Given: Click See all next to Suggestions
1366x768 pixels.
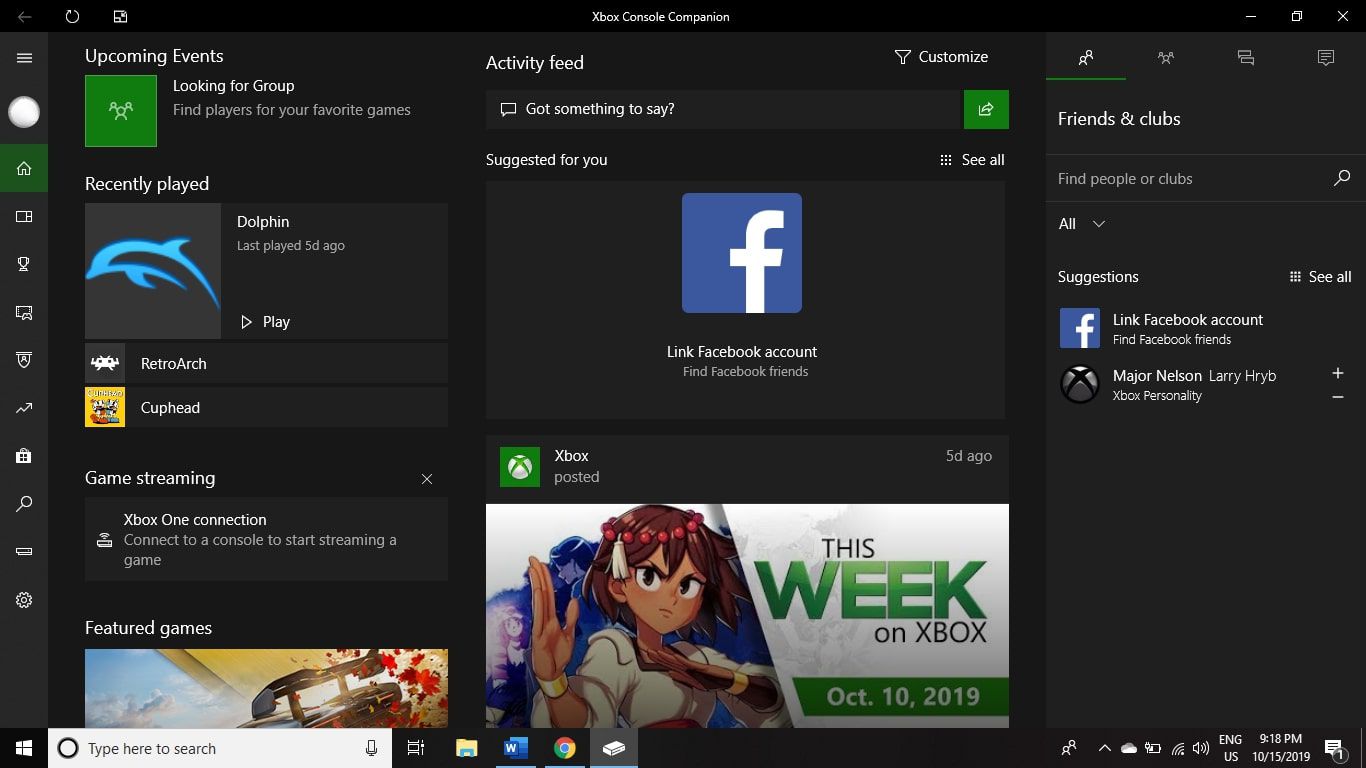Looking at the screenshot, I should [x=1320, y=277].
